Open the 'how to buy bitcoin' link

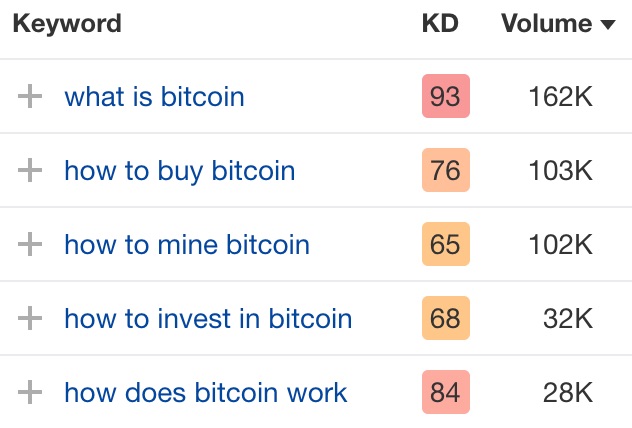click(179, 171)
